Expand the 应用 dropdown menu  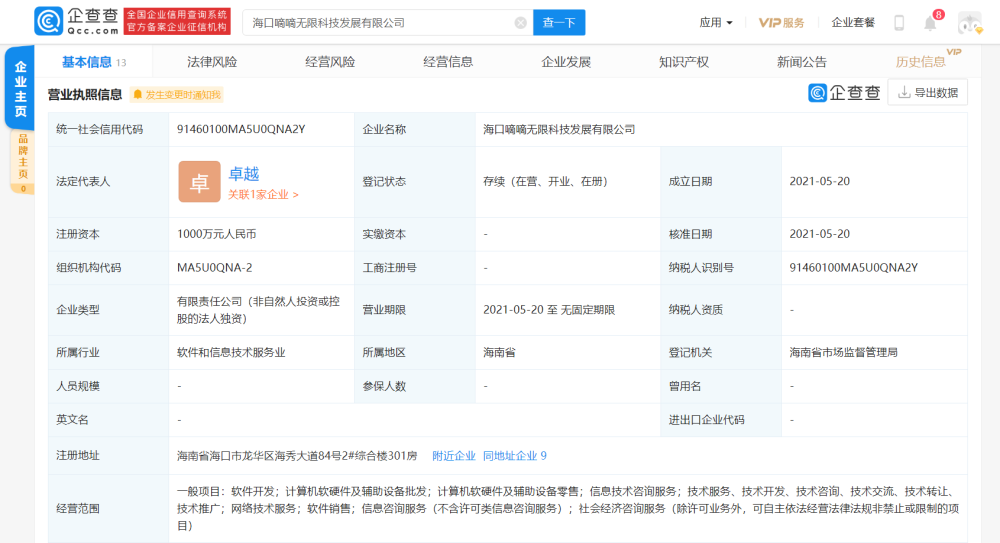[x=716, y=23]
